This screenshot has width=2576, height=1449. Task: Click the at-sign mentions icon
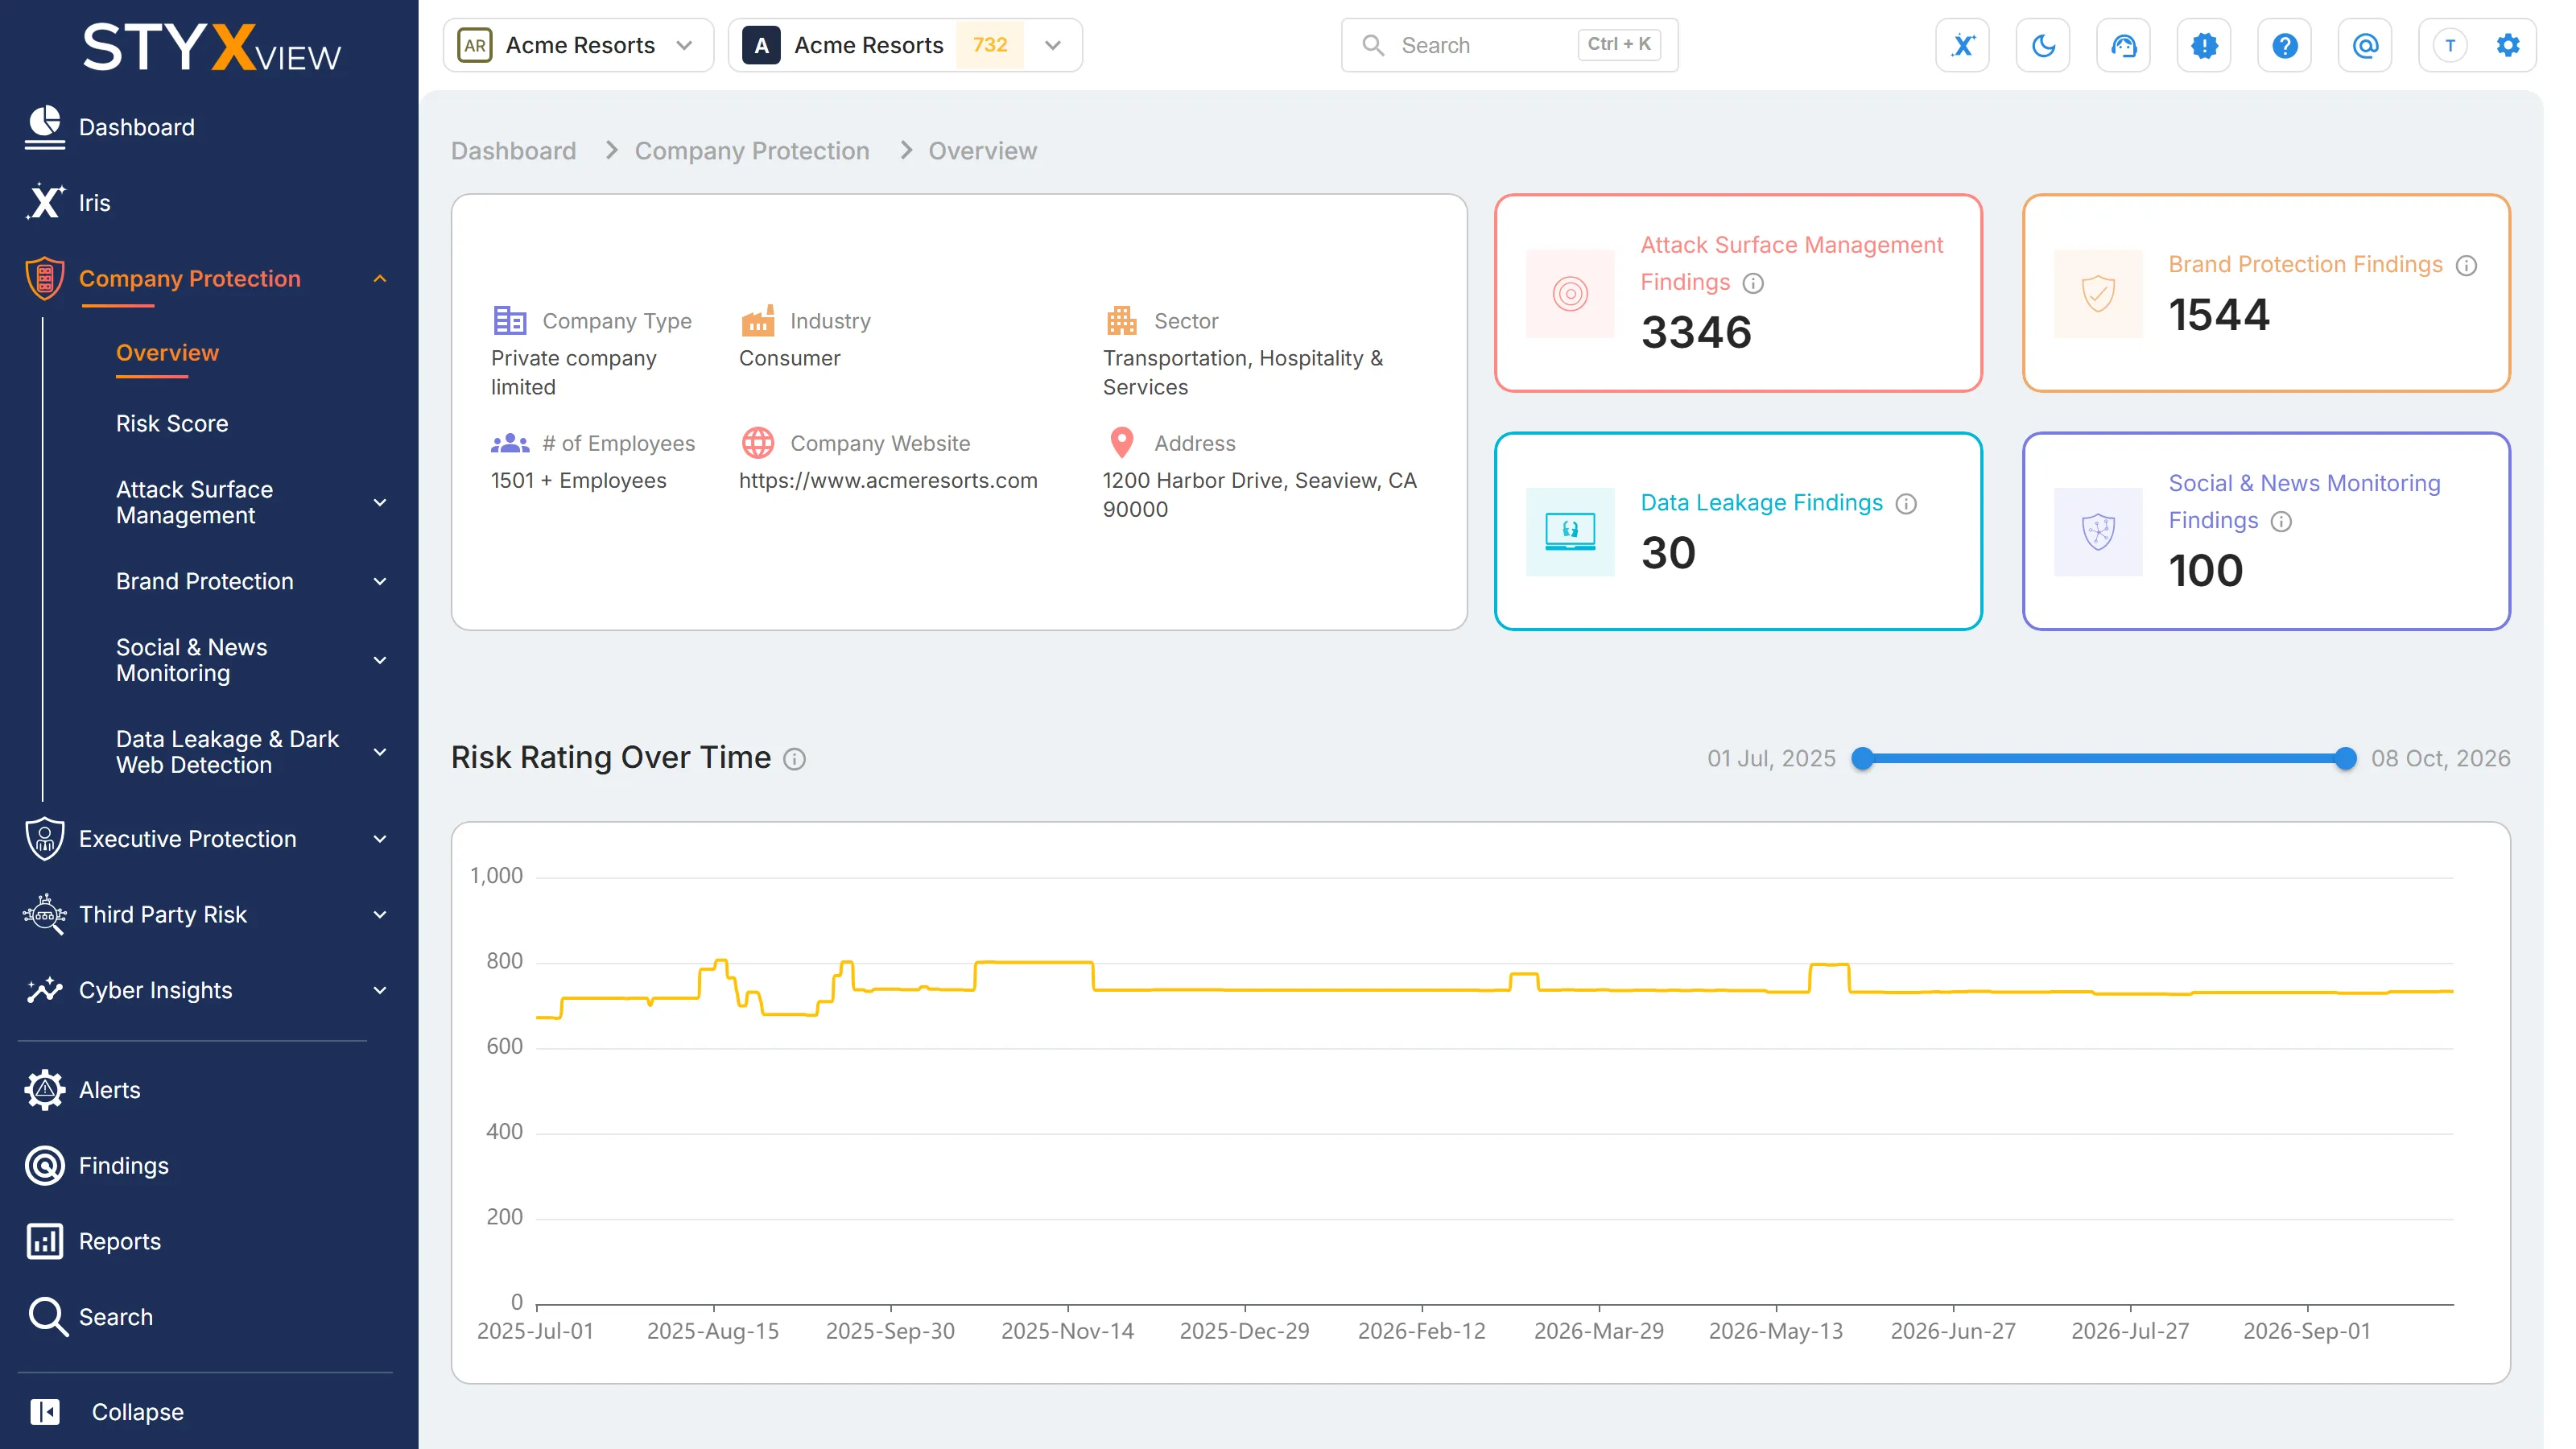(2365, 45)
